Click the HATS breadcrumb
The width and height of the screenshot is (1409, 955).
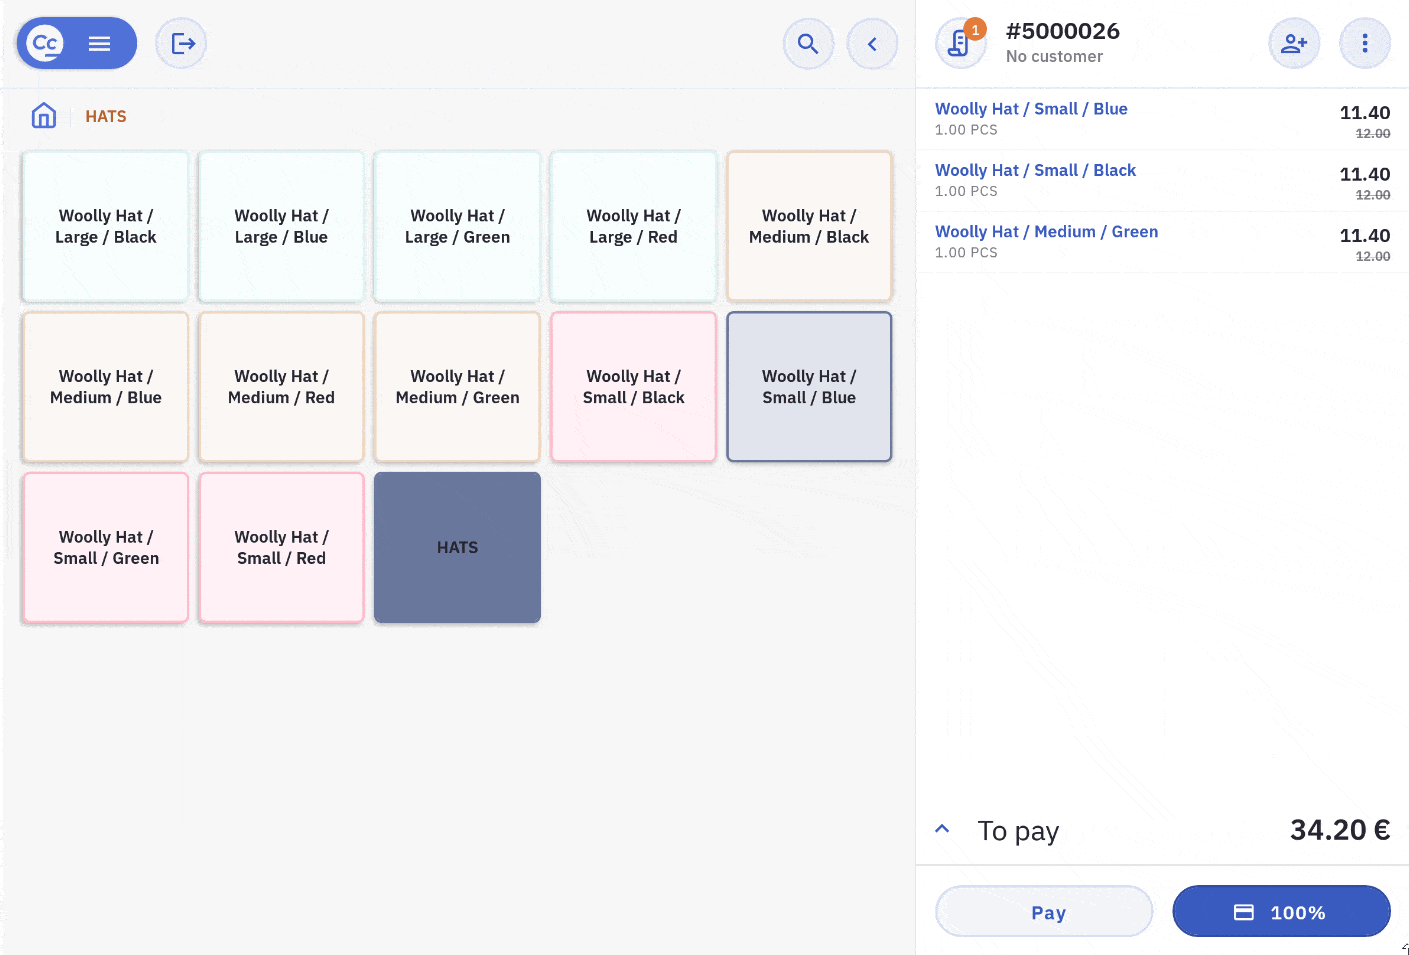coord(106,116)
